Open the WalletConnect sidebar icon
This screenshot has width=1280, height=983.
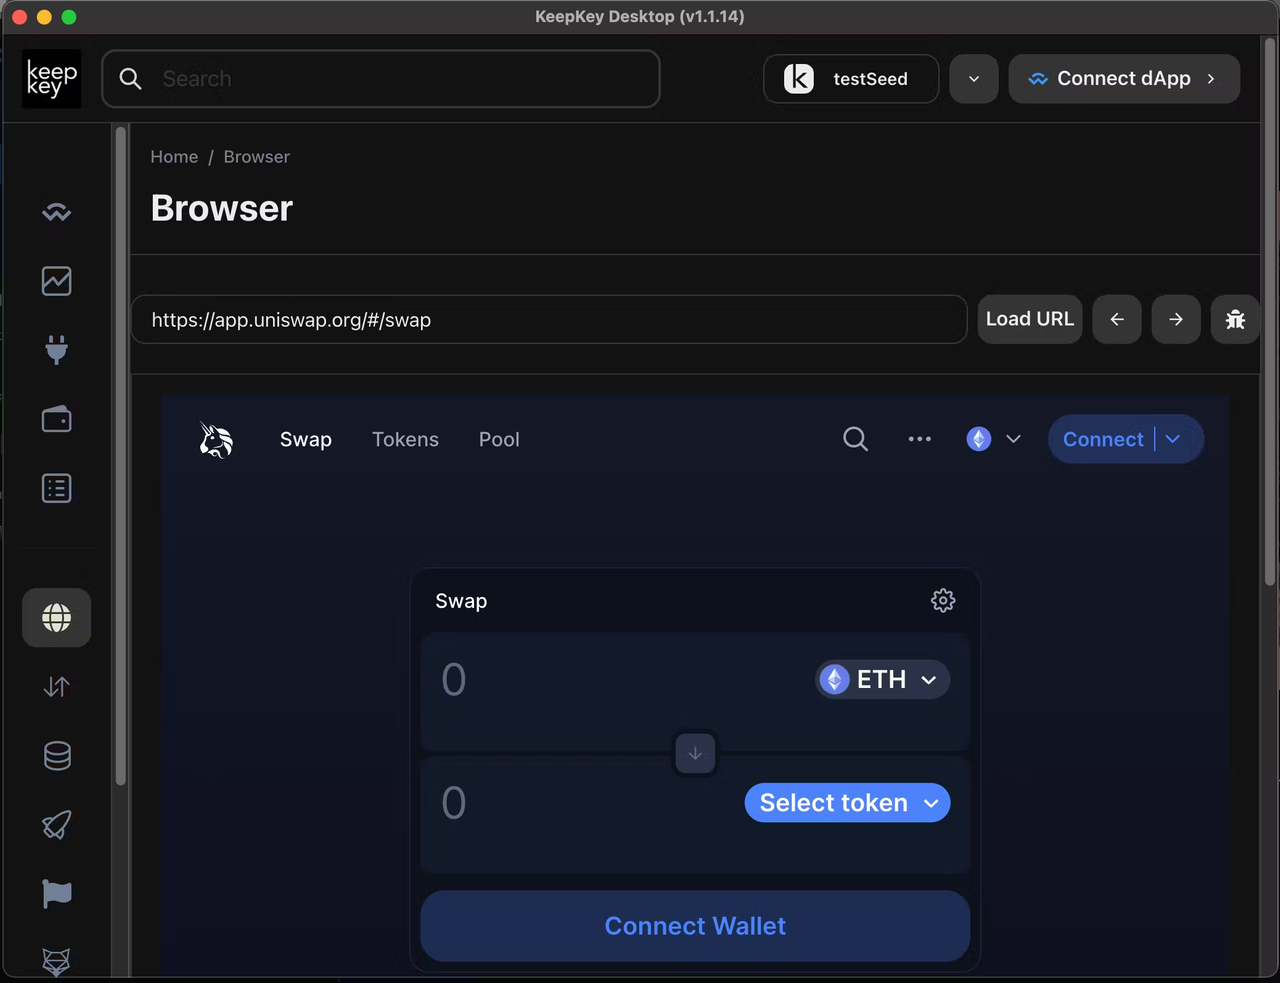[x=57, y=212]
